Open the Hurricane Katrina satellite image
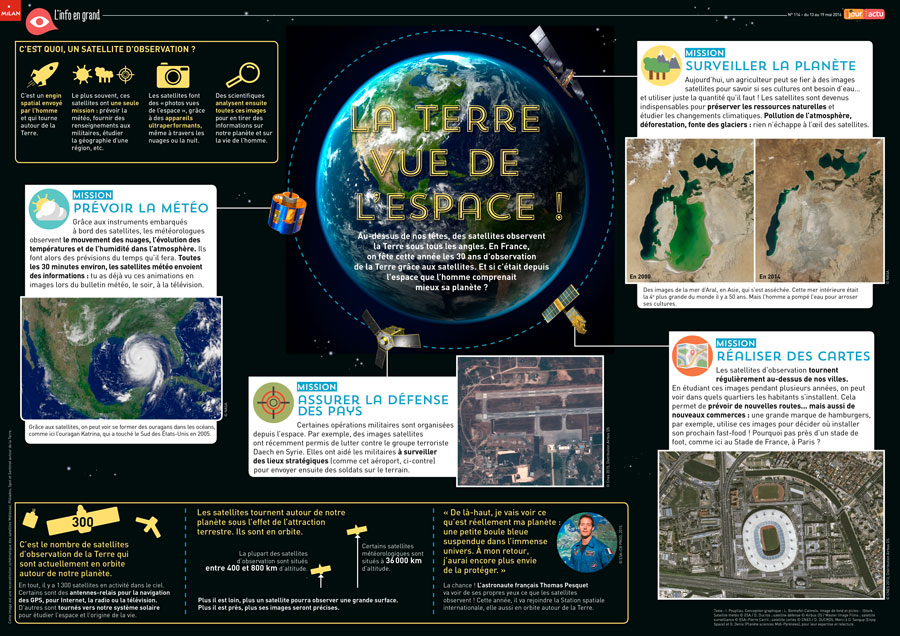The width and height of the screenshot is (900, 636). pyautogui.click(x=121, y=358)
